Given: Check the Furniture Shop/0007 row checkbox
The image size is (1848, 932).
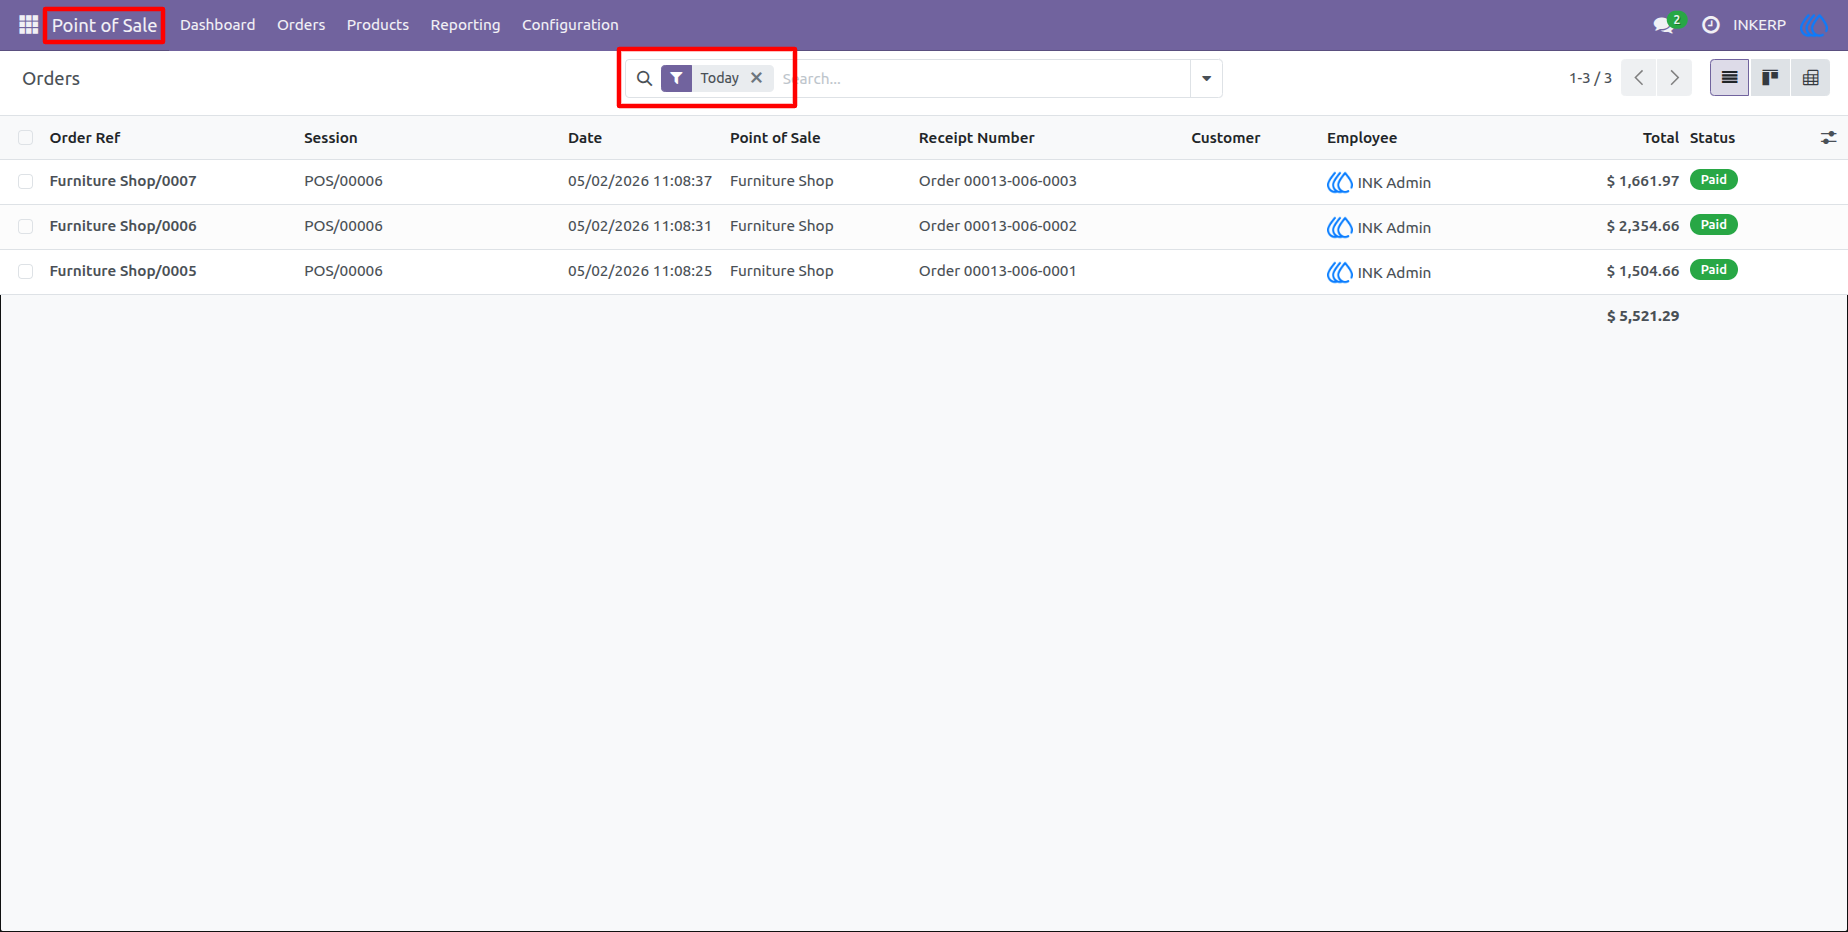Looking at the screenshot, I should click(x=26, y=182).
